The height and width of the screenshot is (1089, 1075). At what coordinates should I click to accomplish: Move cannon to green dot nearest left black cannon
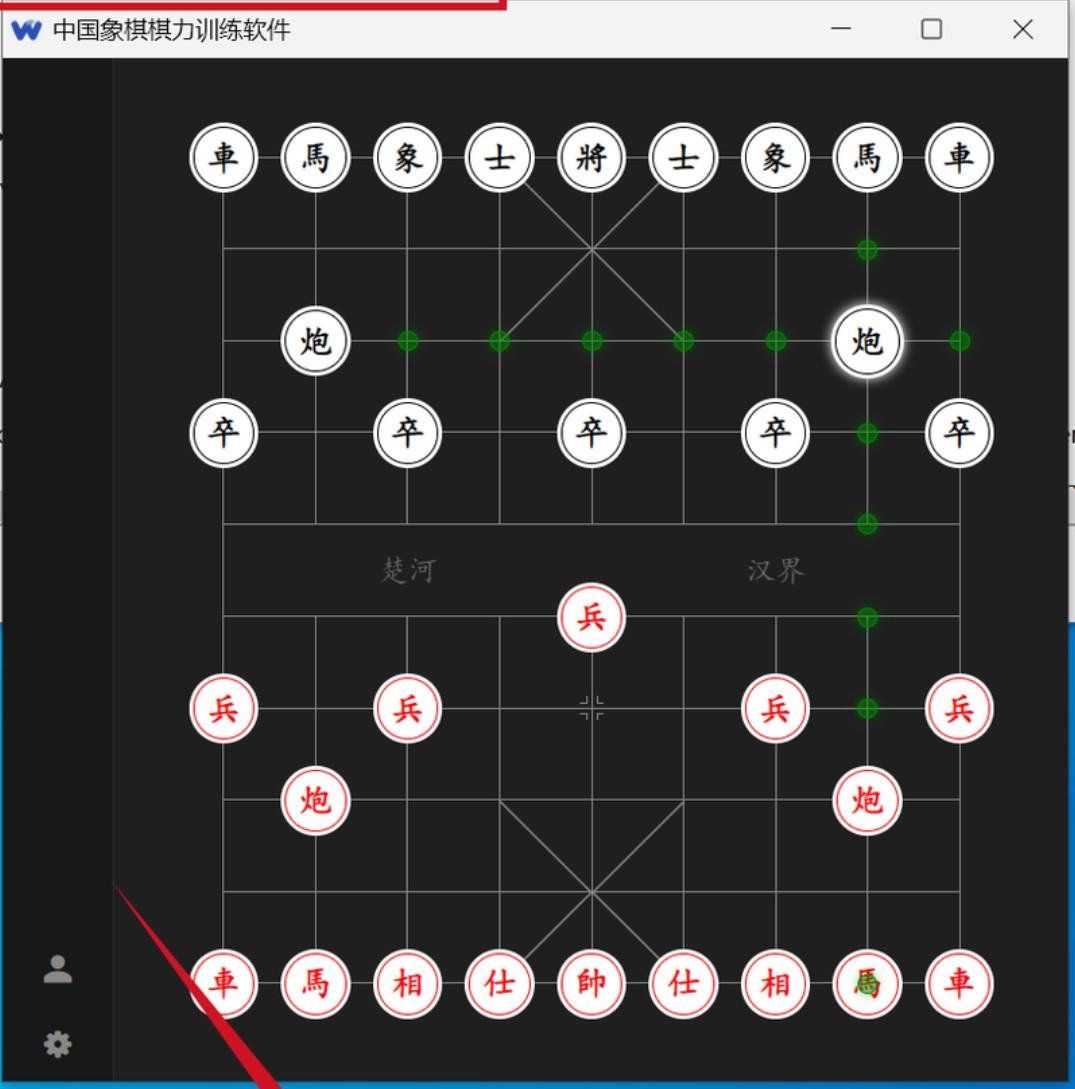coord(408,341)
